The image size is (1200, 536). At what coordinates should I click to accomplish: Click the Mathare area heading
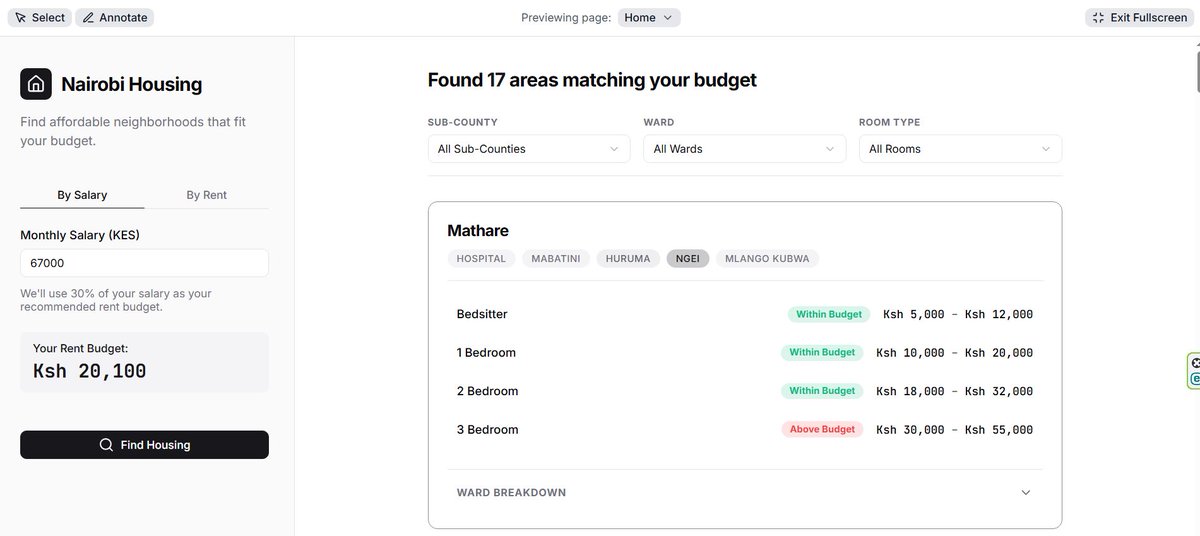tap(478, 231)
